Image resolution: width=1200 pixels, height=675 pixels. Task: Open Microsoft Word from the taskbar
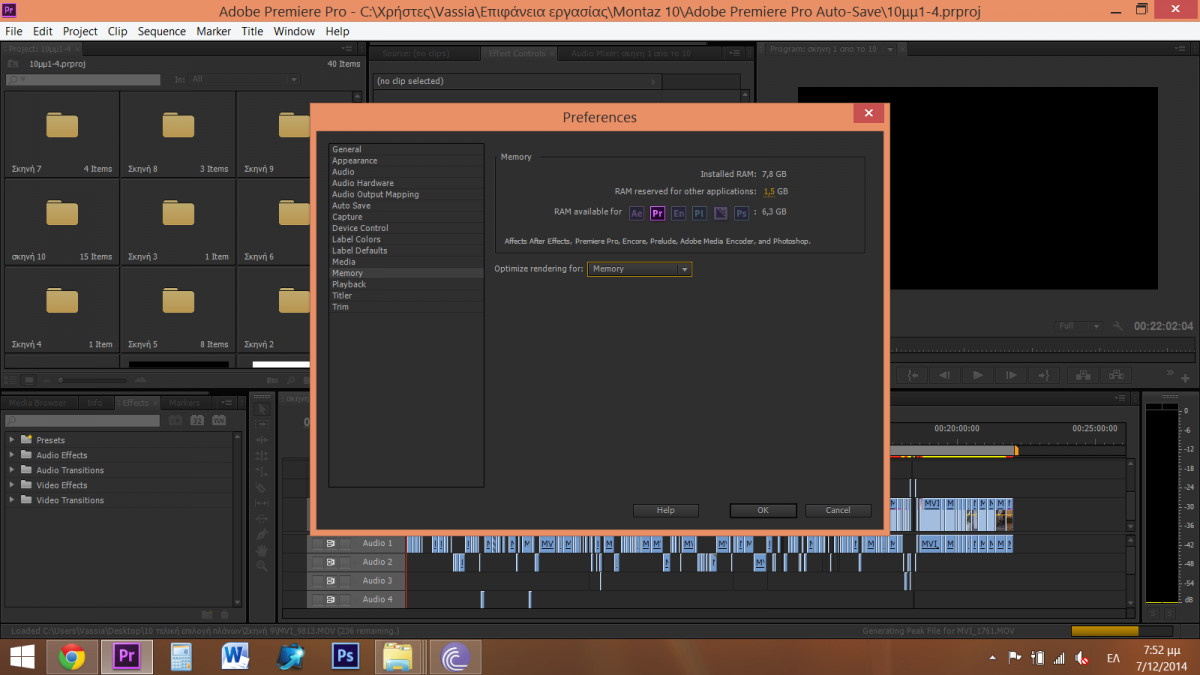(x=236, y=656)
